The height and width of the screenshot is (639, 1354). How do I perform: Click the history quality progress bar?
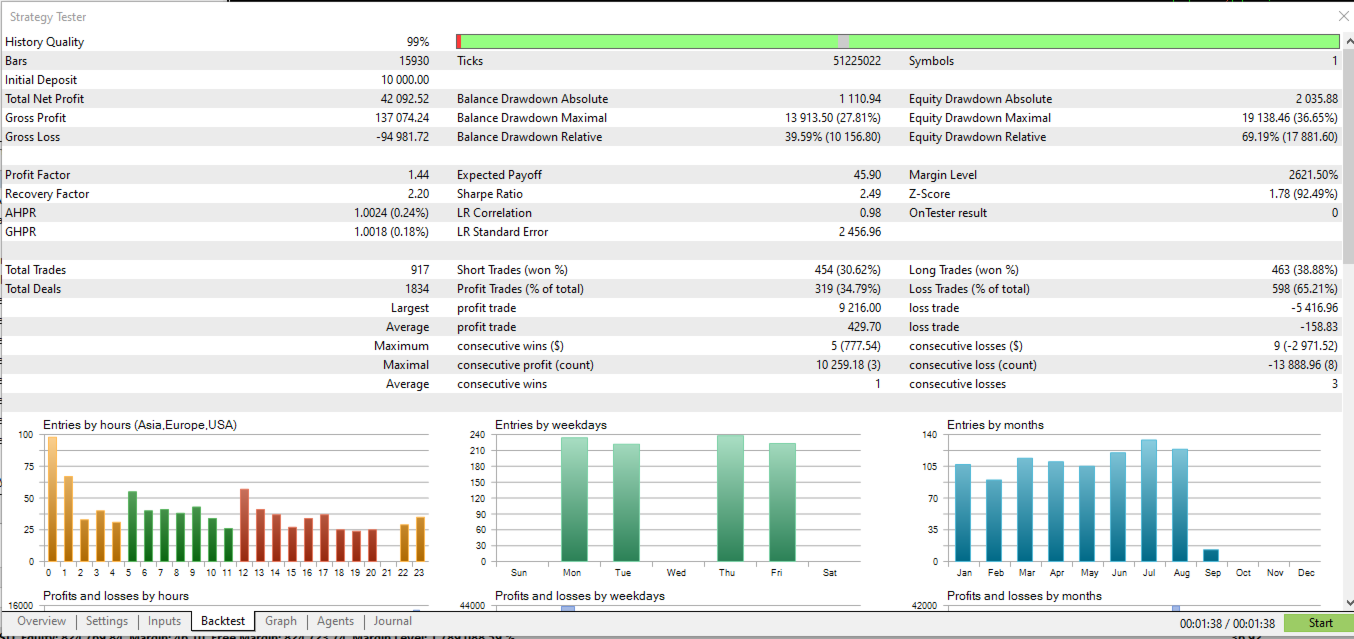[x=898, y=41]
